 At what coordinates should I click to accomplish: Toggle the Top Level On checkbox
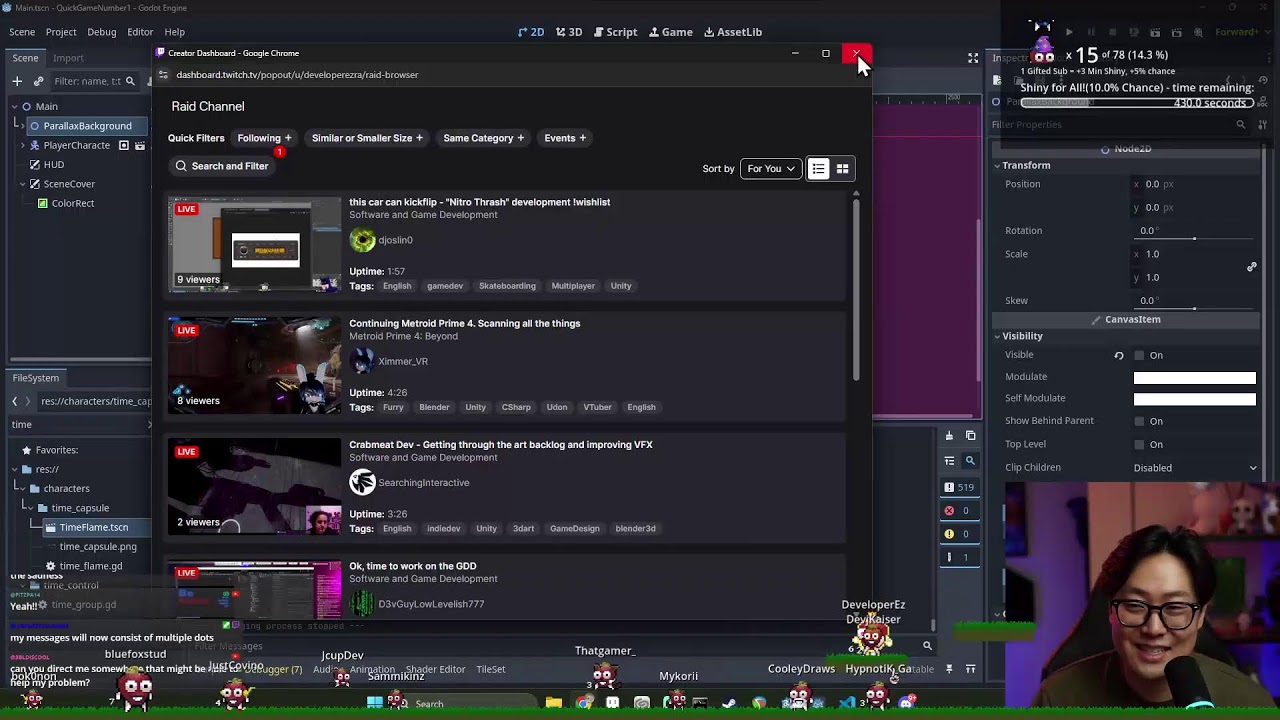coord(1139,444)
